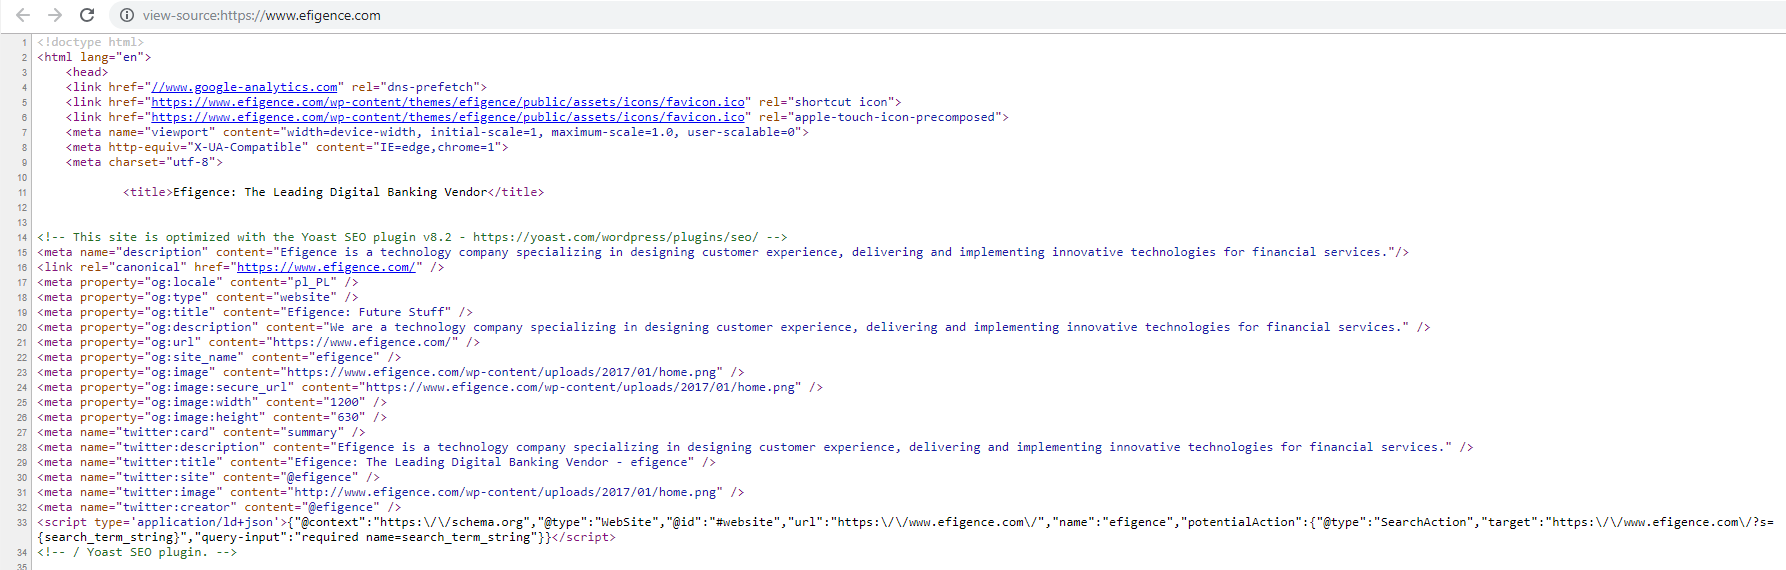This screenshot has width=1786, height=570.
Task: Click the meta viewport line
Action: tap(437, 132)
